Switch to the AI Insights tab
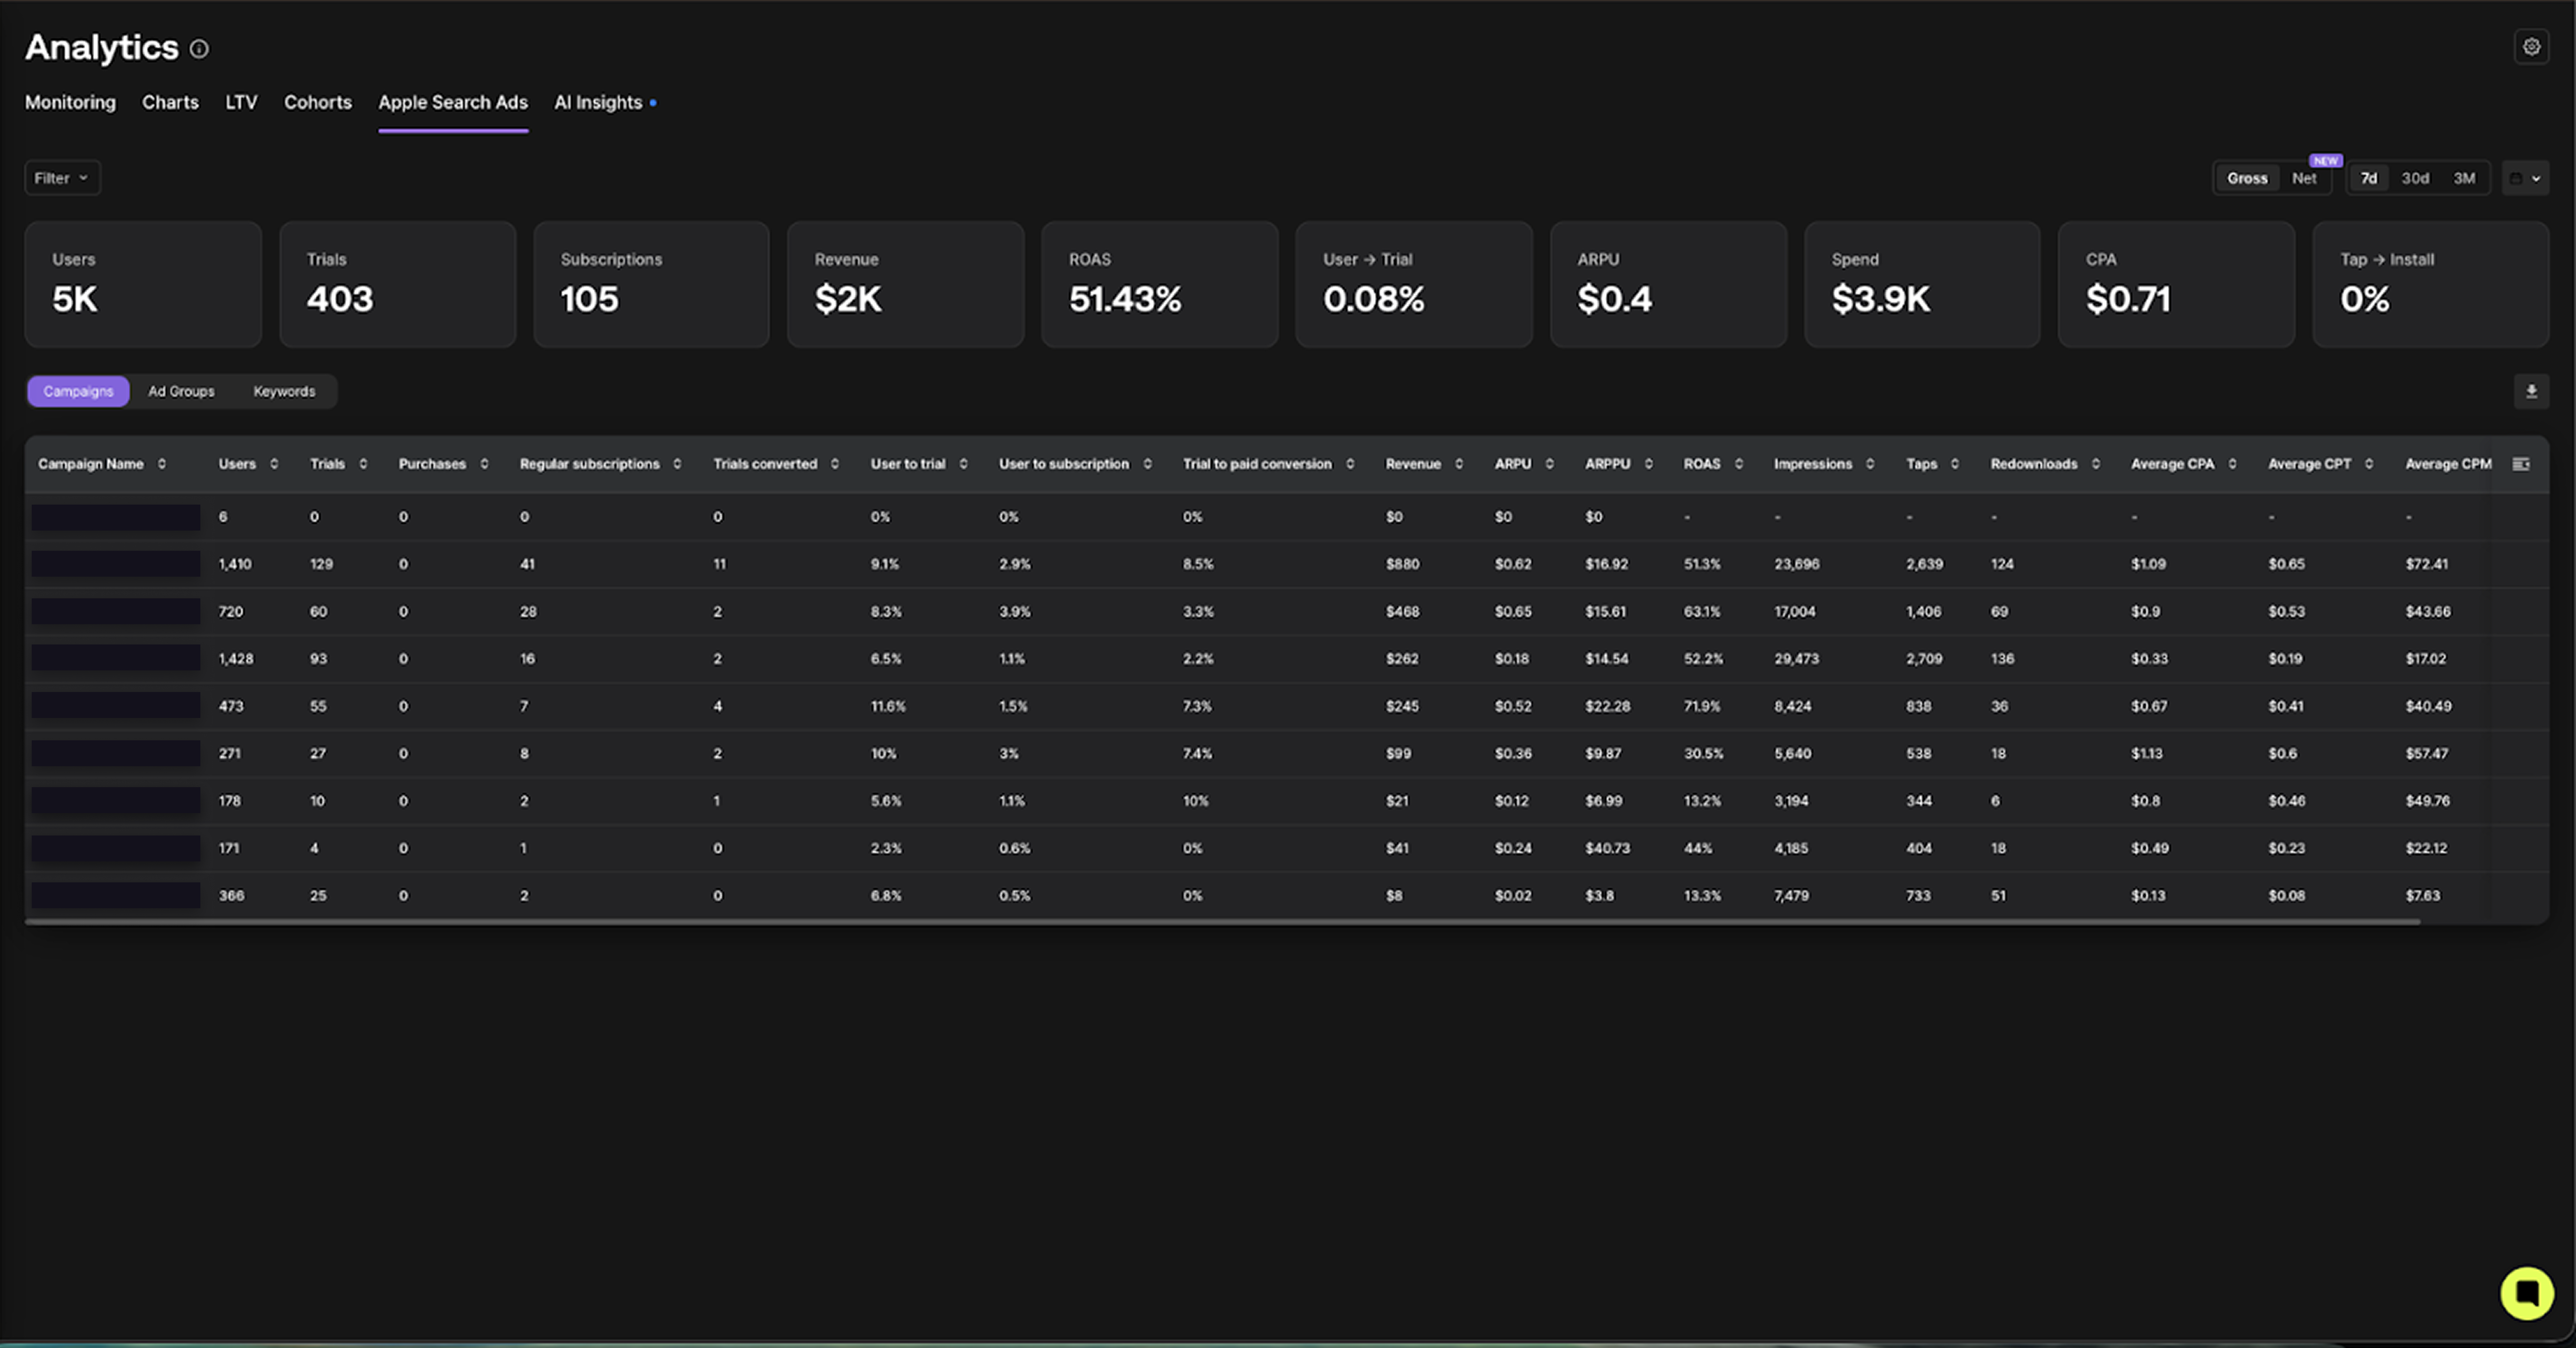Viewport: 2576px width, 1348px height. 598,102
